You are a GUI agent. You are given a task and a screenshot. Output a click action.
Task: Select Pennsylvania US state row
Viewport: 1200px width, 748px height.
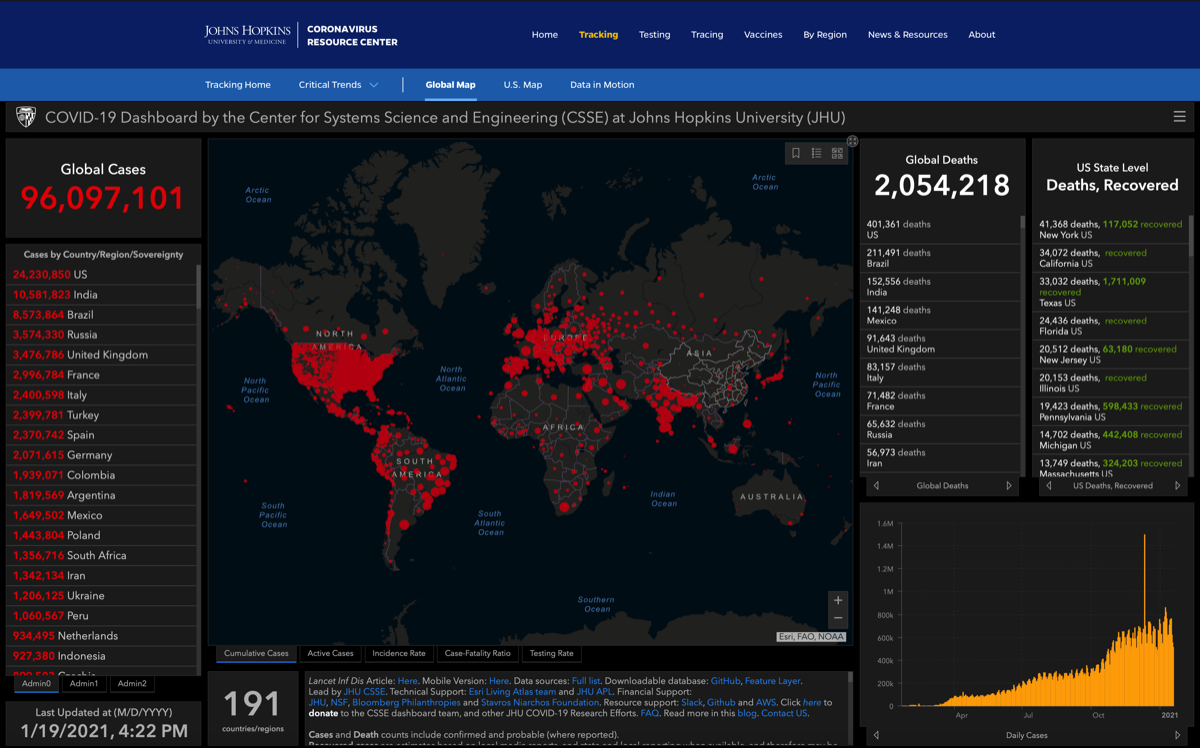pyautogui.click(x=1111, y=411)
